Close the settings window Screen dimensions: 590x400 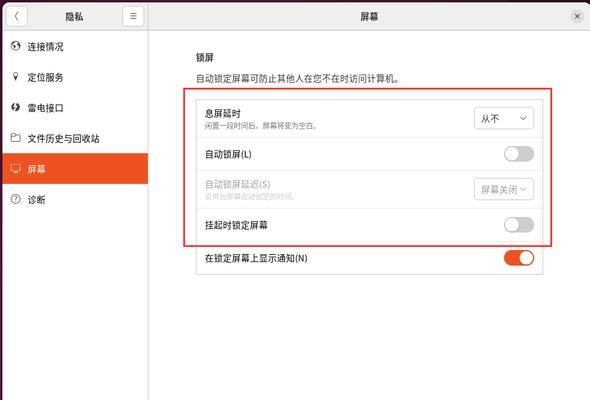[x=577, y=17]
